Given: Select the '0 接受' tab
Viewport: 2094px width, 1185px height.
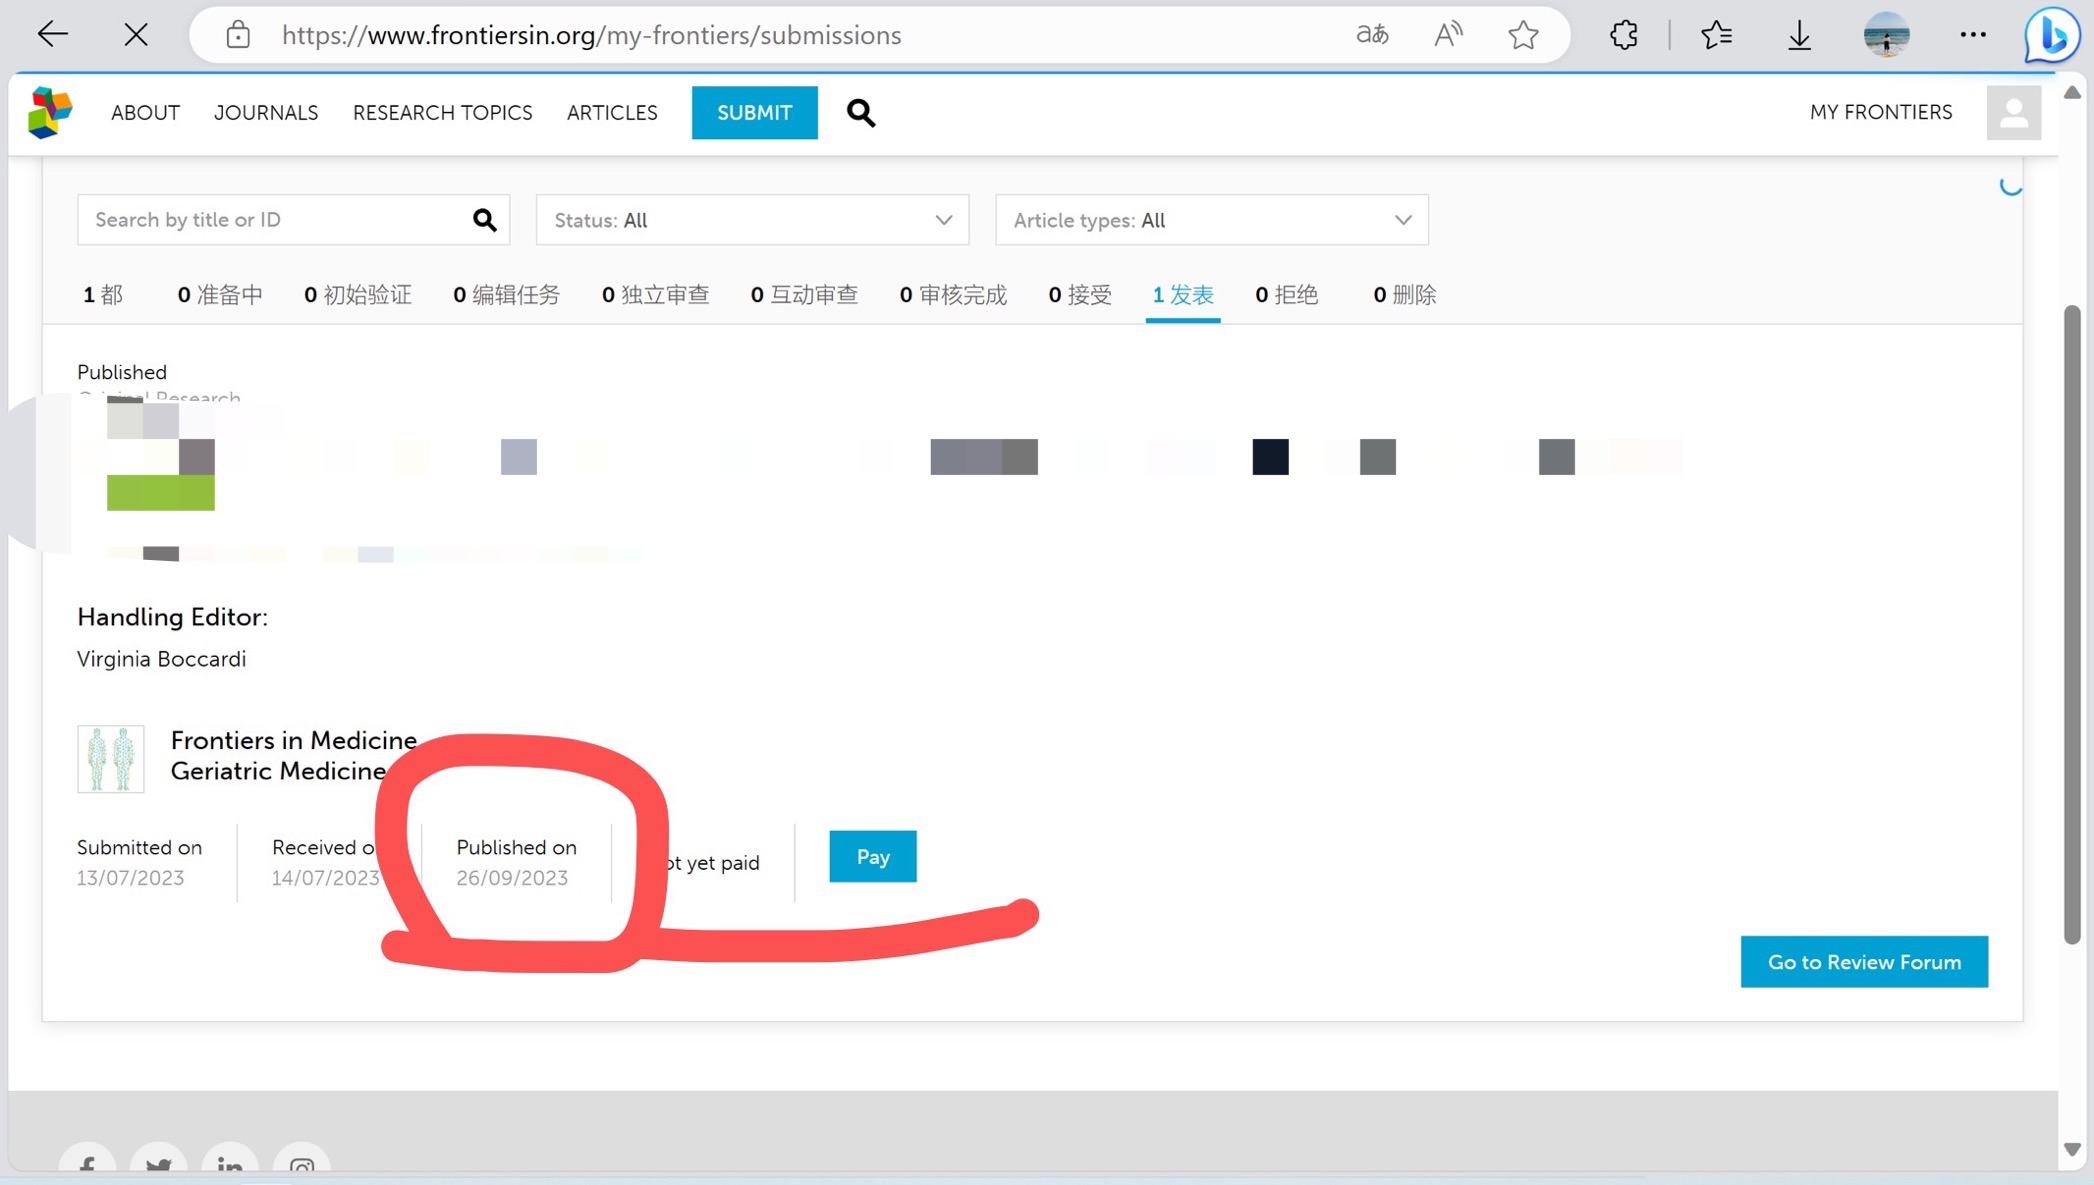Looking at the screenshot, I should click(x=1080, y=295).
